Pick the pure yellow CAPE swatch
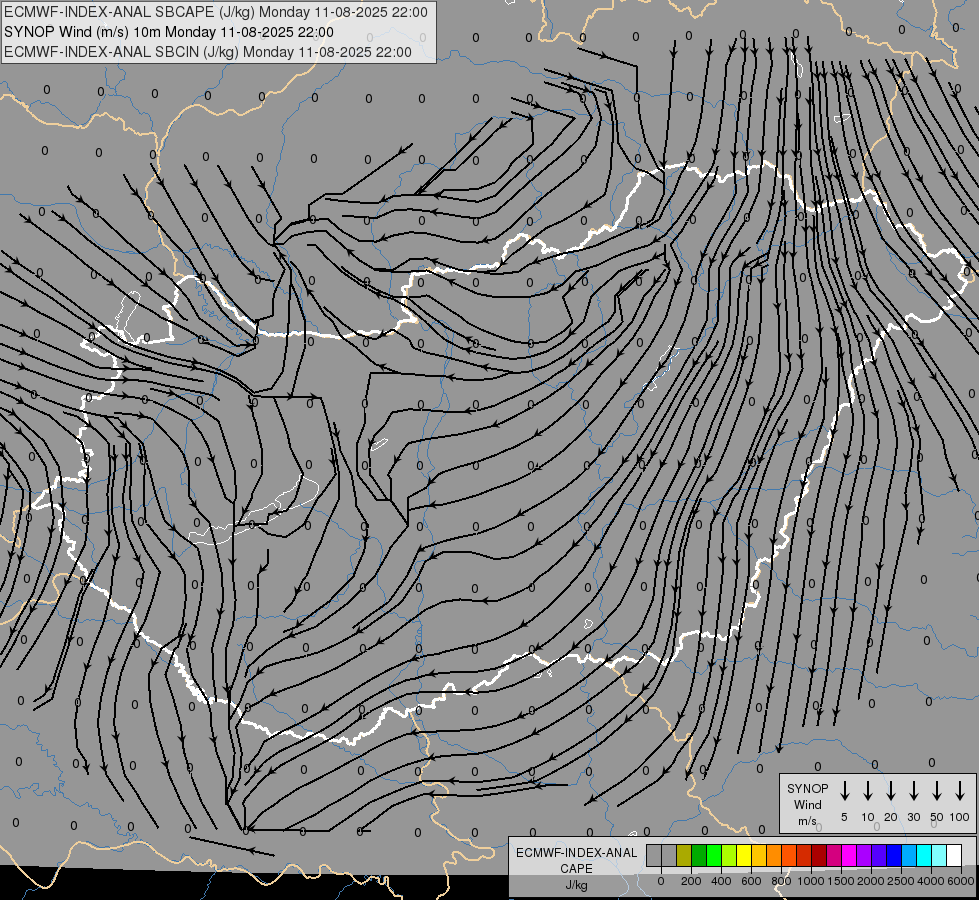 pos(744,855)
